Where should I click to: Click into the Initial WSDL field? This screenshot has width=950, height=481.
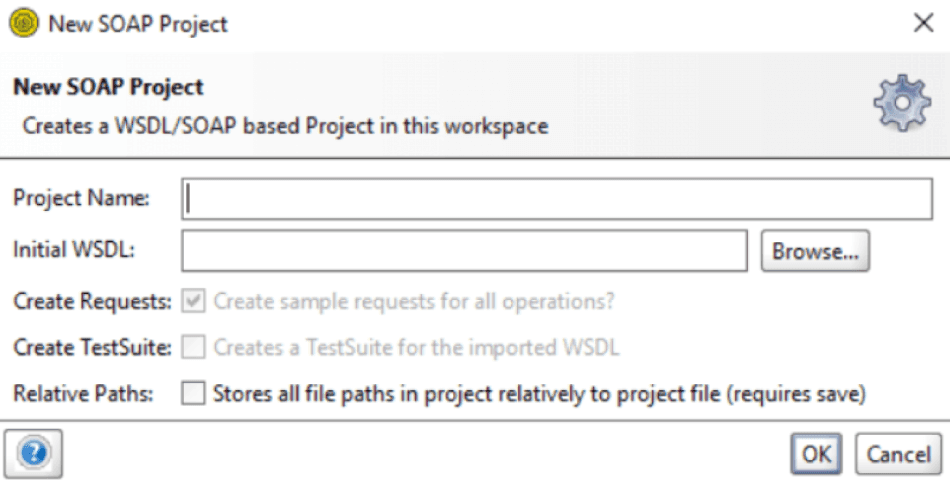[464, 251]
